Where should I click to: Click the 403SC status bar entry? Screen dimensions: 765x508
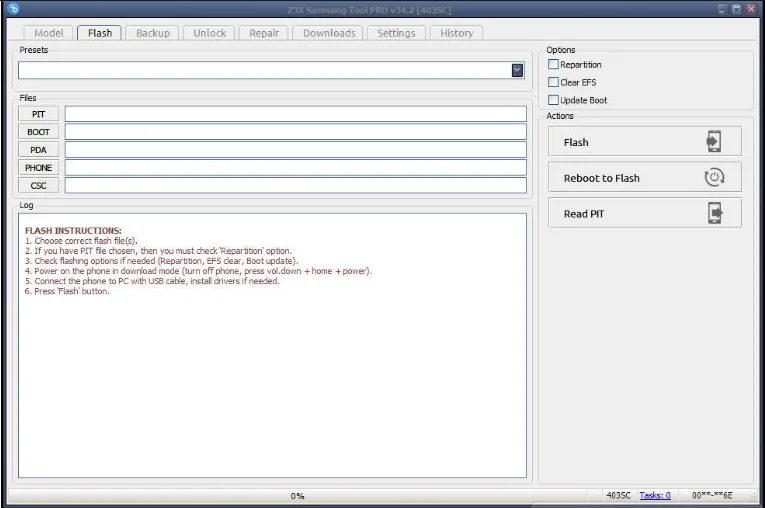618,495
